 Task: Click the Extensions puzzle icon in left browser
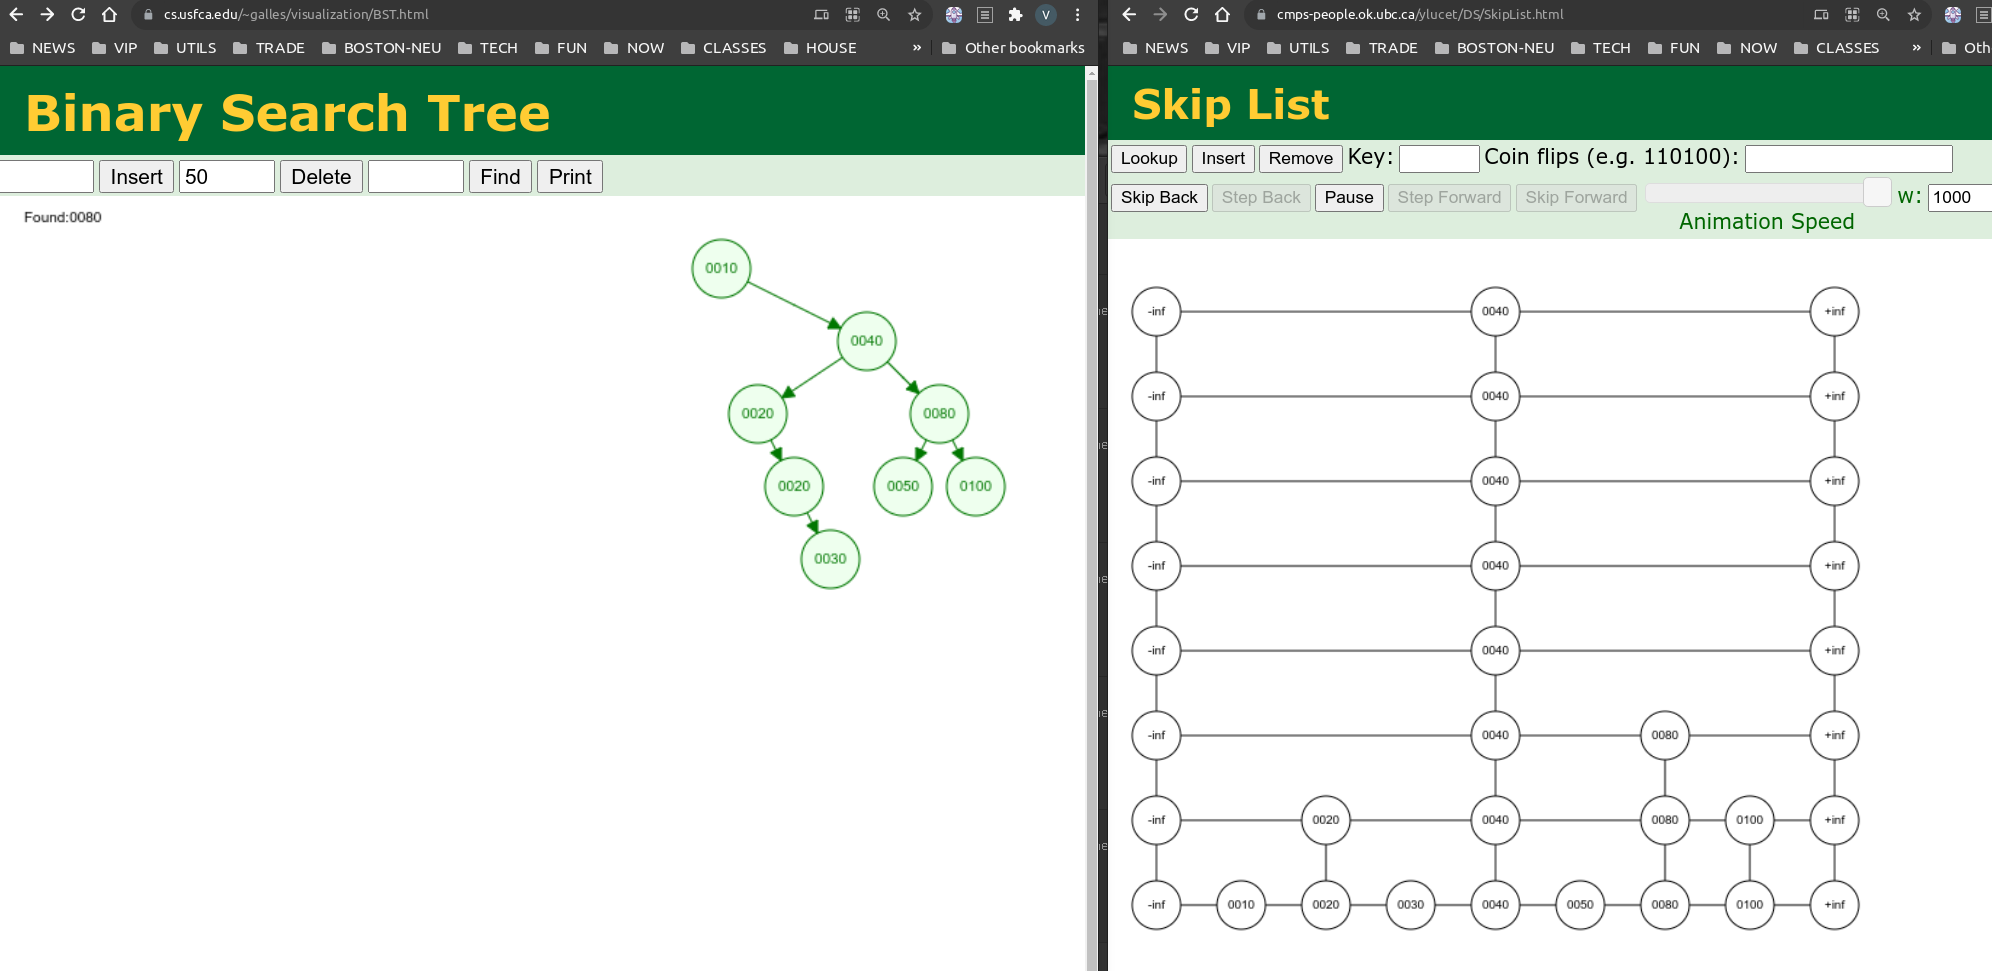point(1015,15)
